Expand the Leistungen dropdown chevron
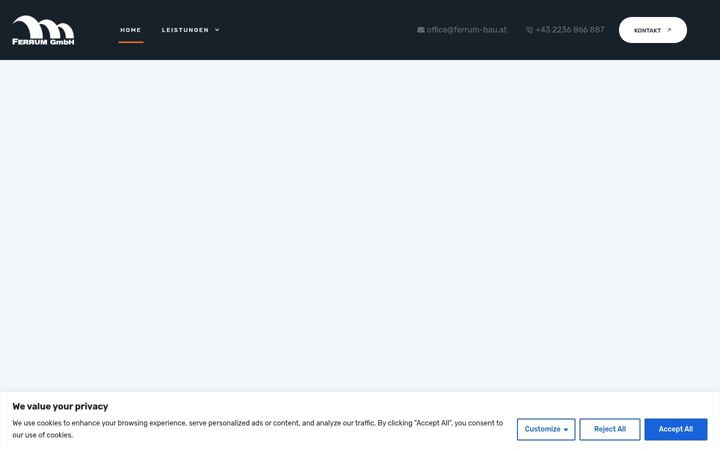 [x=217, y=30]
